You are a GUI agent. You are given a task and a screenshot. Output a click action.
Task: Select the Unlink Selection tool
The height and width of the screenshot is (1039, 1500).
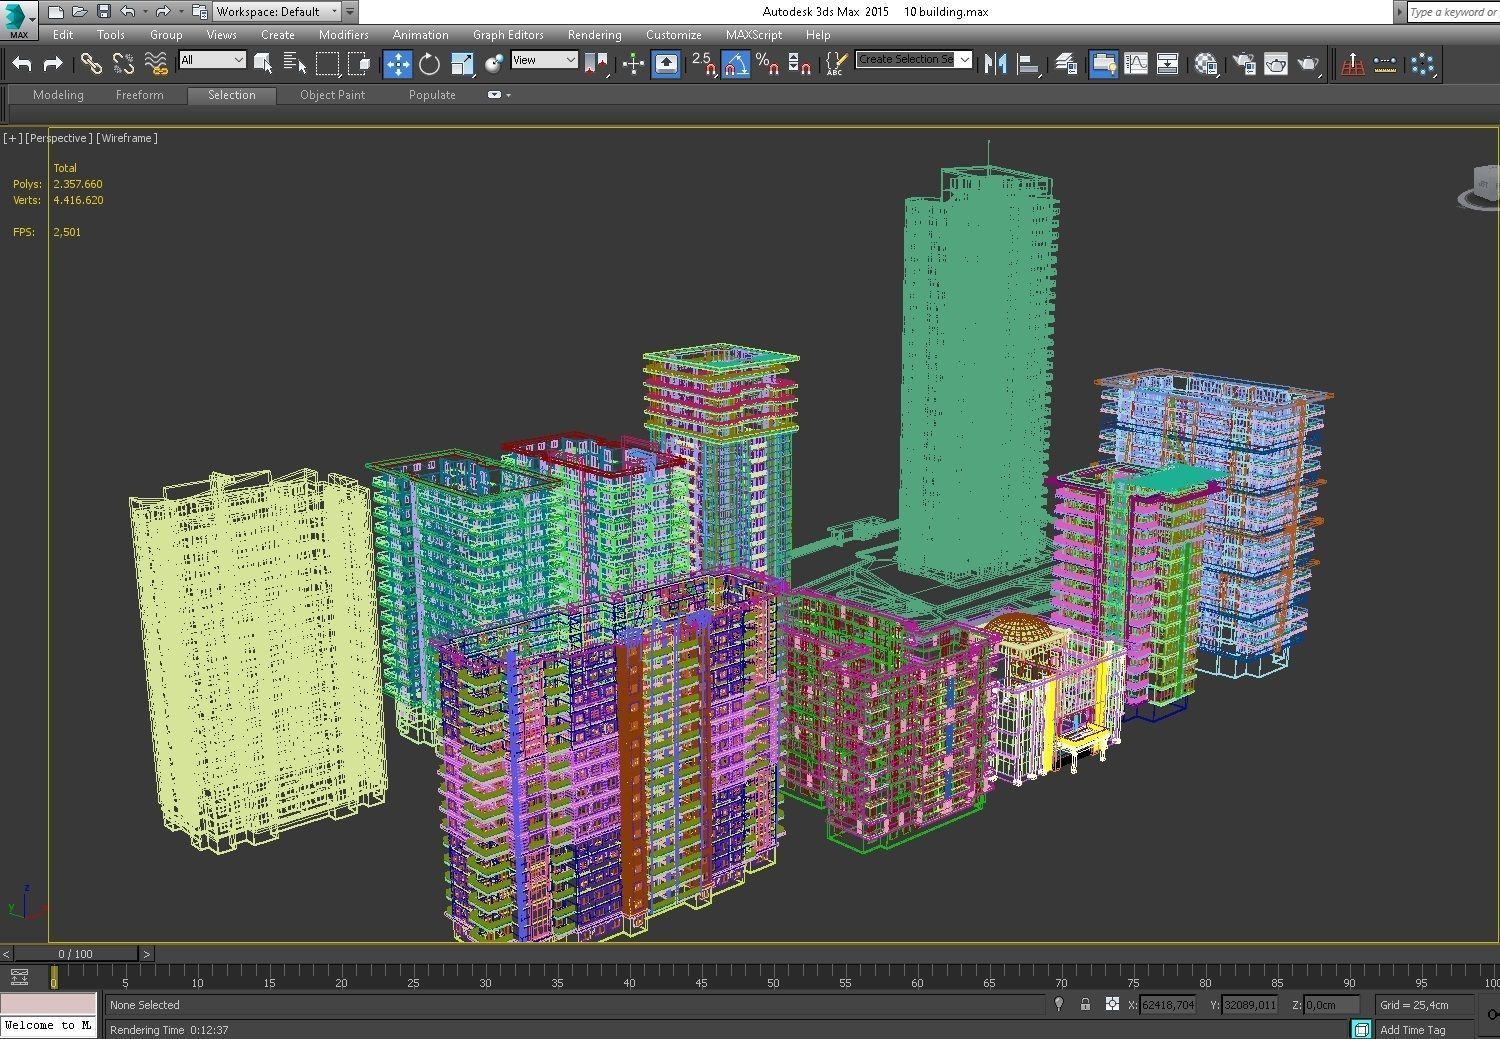pos(123,64)
